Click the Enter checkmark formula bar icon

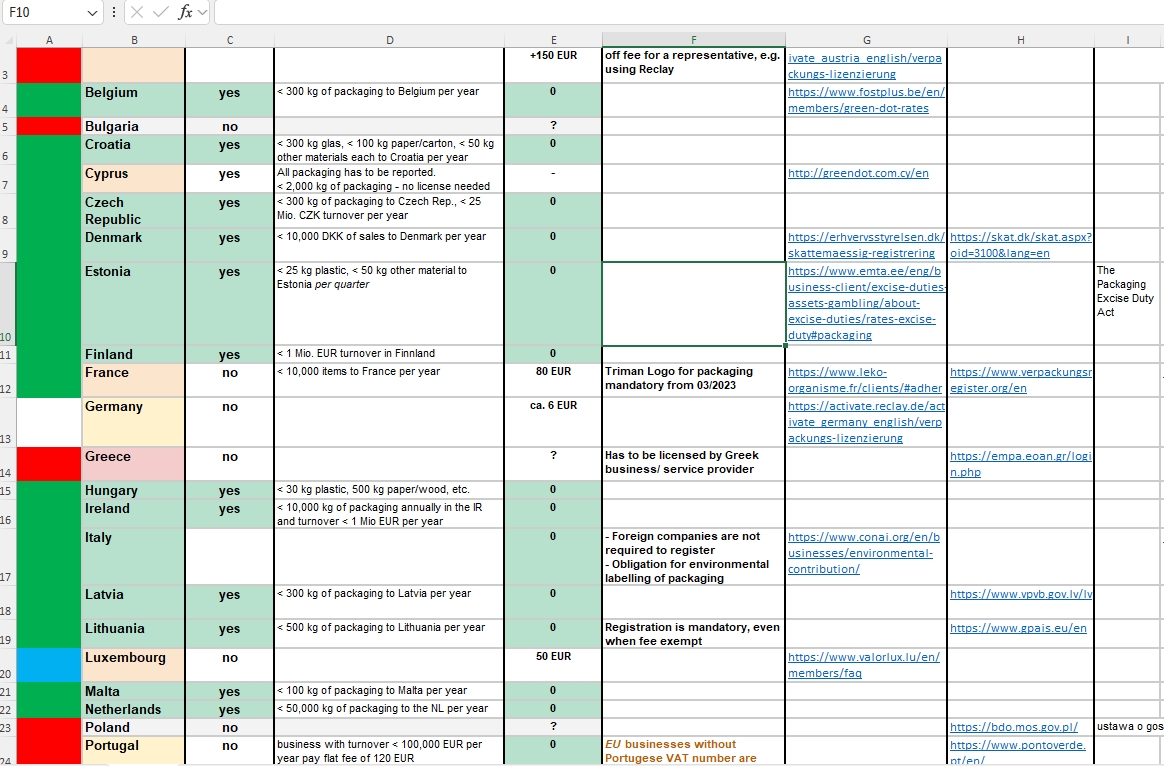click(160, 12)
